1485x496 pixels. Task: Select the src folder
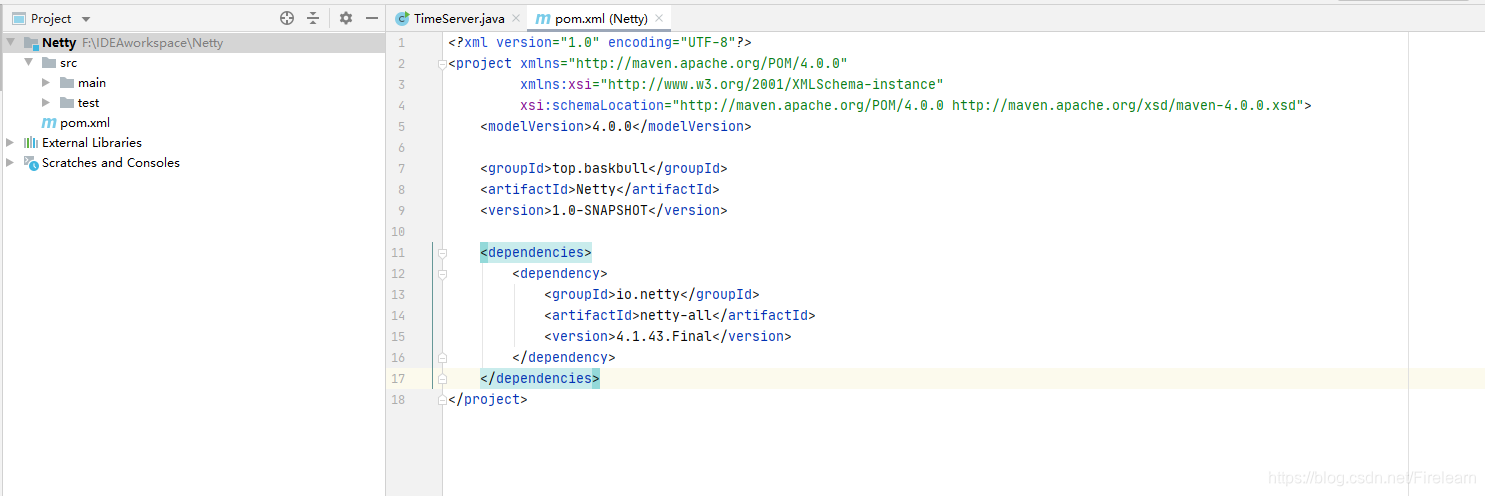tap(68, 62)
